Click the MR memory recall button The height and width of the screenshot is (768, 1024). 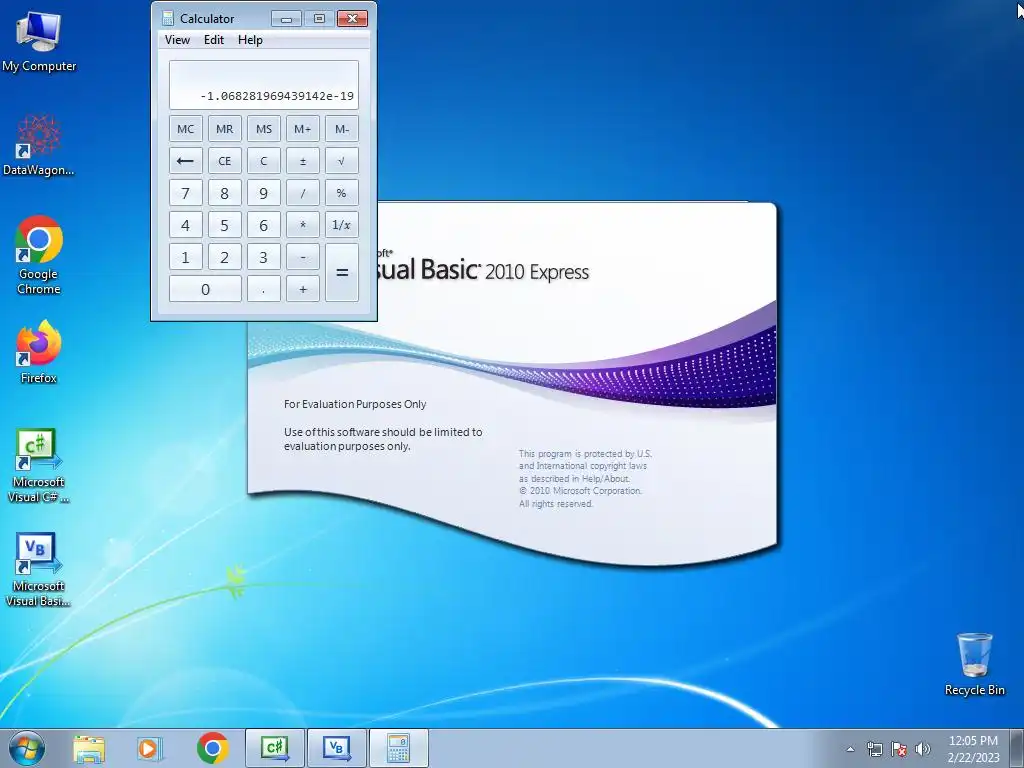(225, 129)
